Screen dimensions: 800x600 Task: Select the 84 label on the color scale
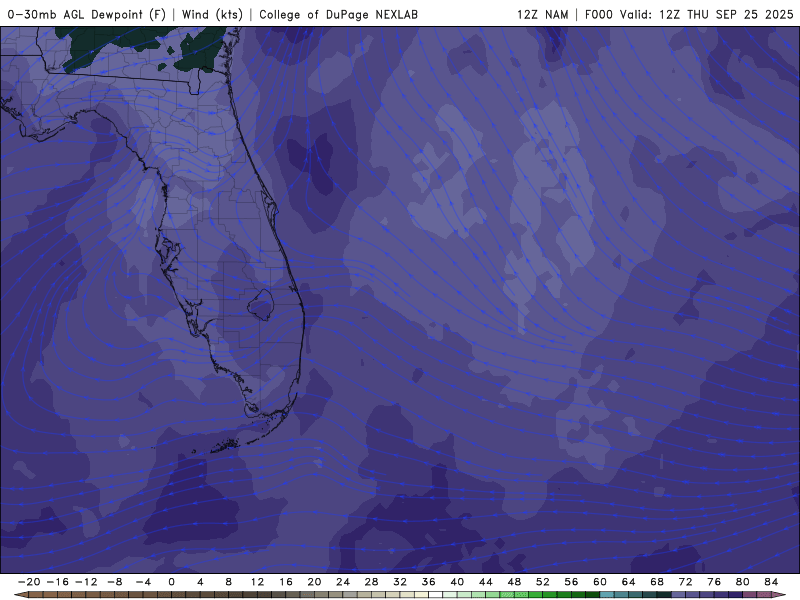(x=771, y=582)
